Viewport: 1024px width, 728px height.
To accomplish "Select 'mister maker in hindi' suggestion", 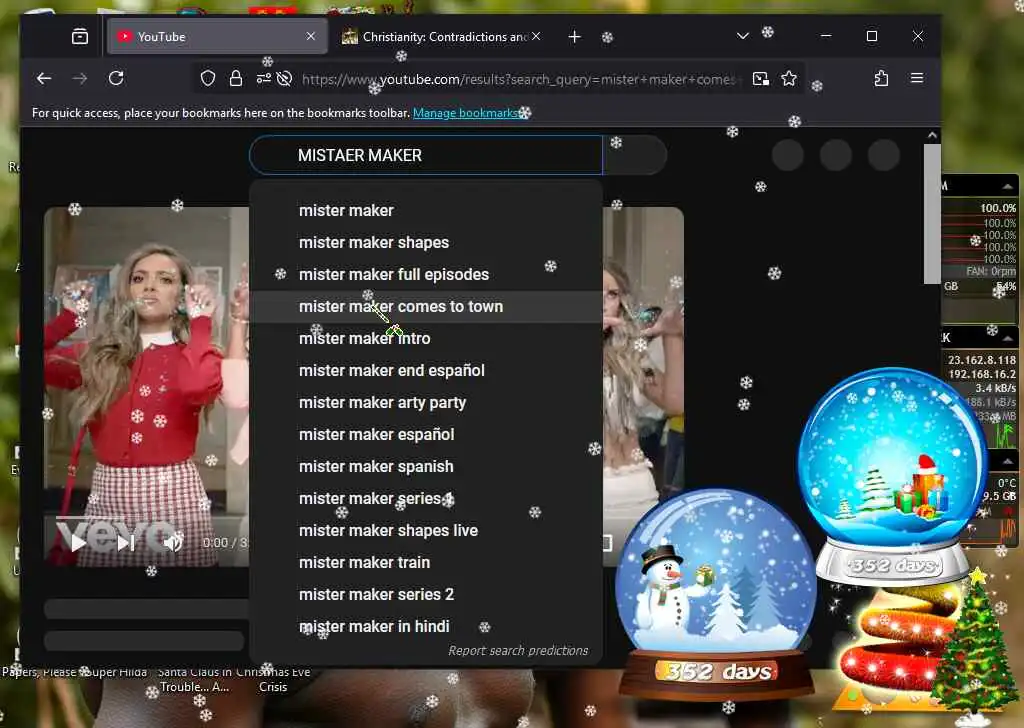I will (426, 626).
